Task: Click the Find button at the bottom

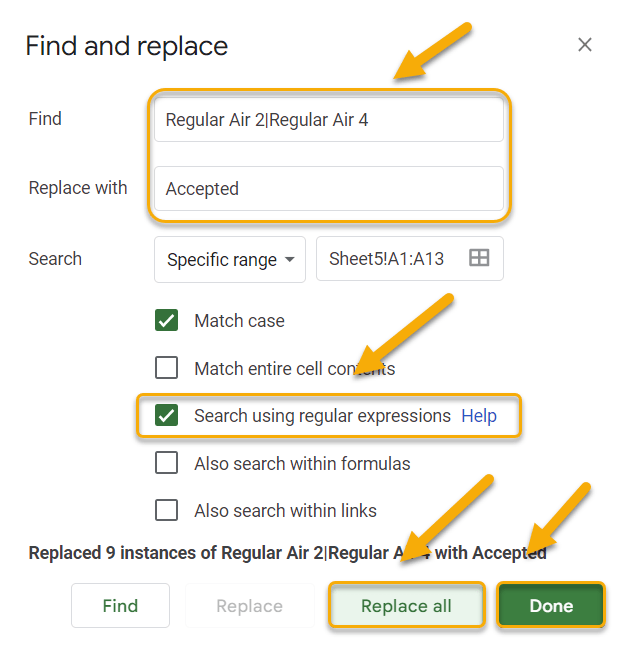Action: pos(120,606)
